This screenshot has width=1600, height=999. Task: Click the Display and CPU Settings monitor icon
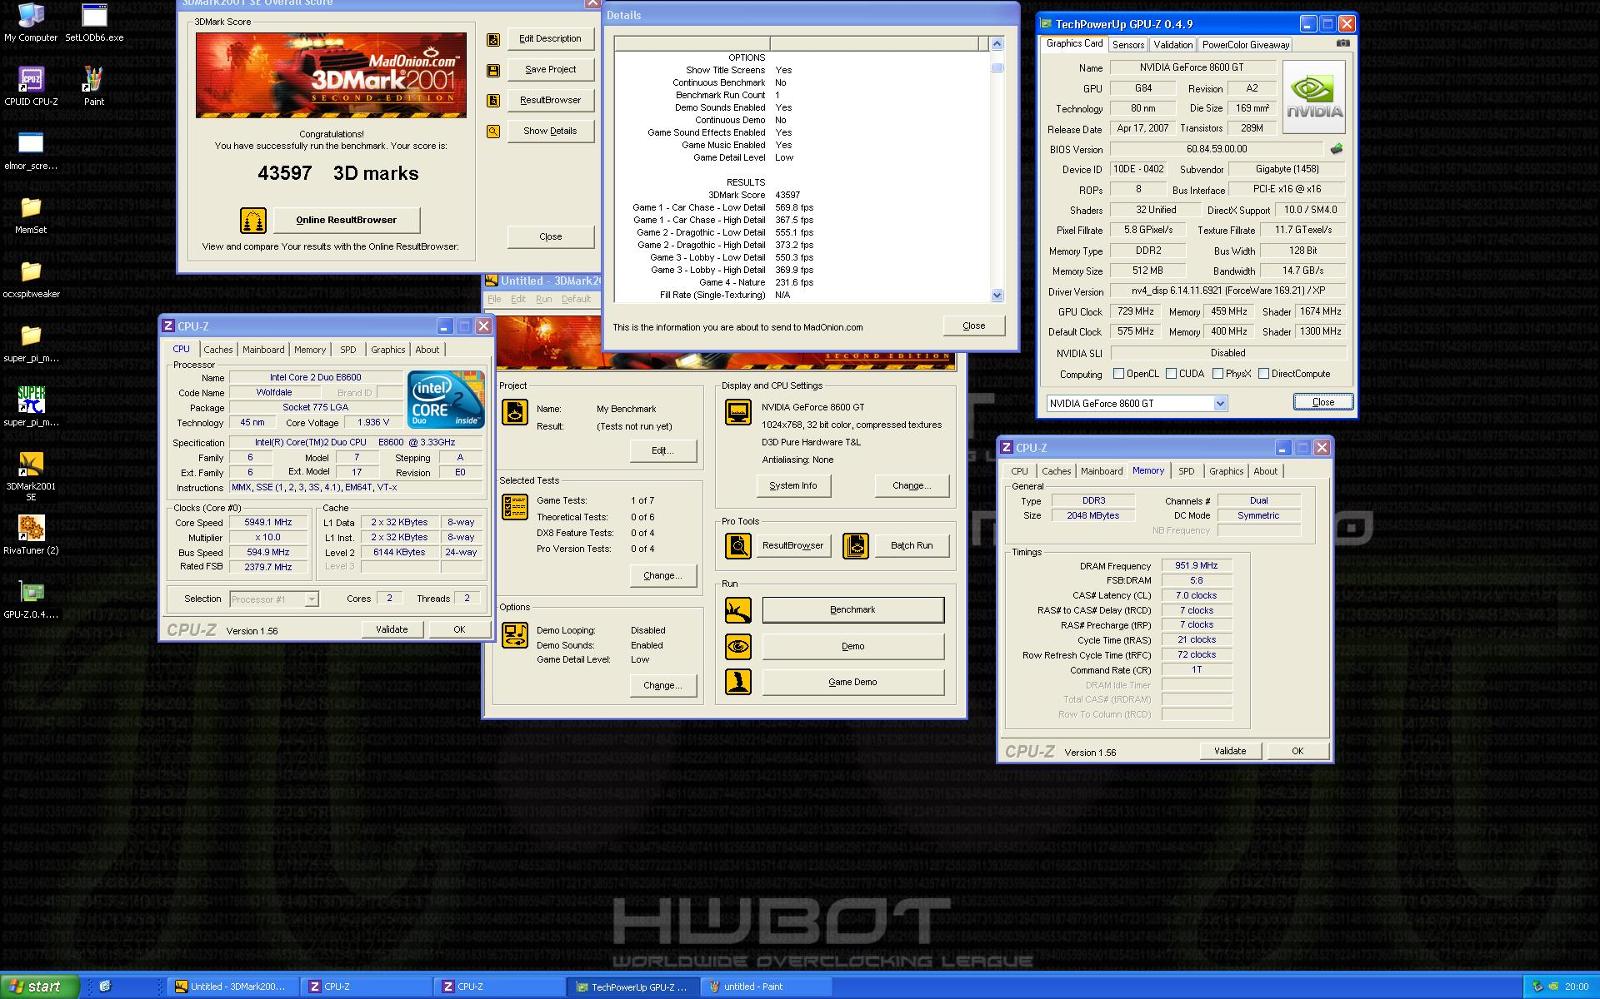[738, 411]
